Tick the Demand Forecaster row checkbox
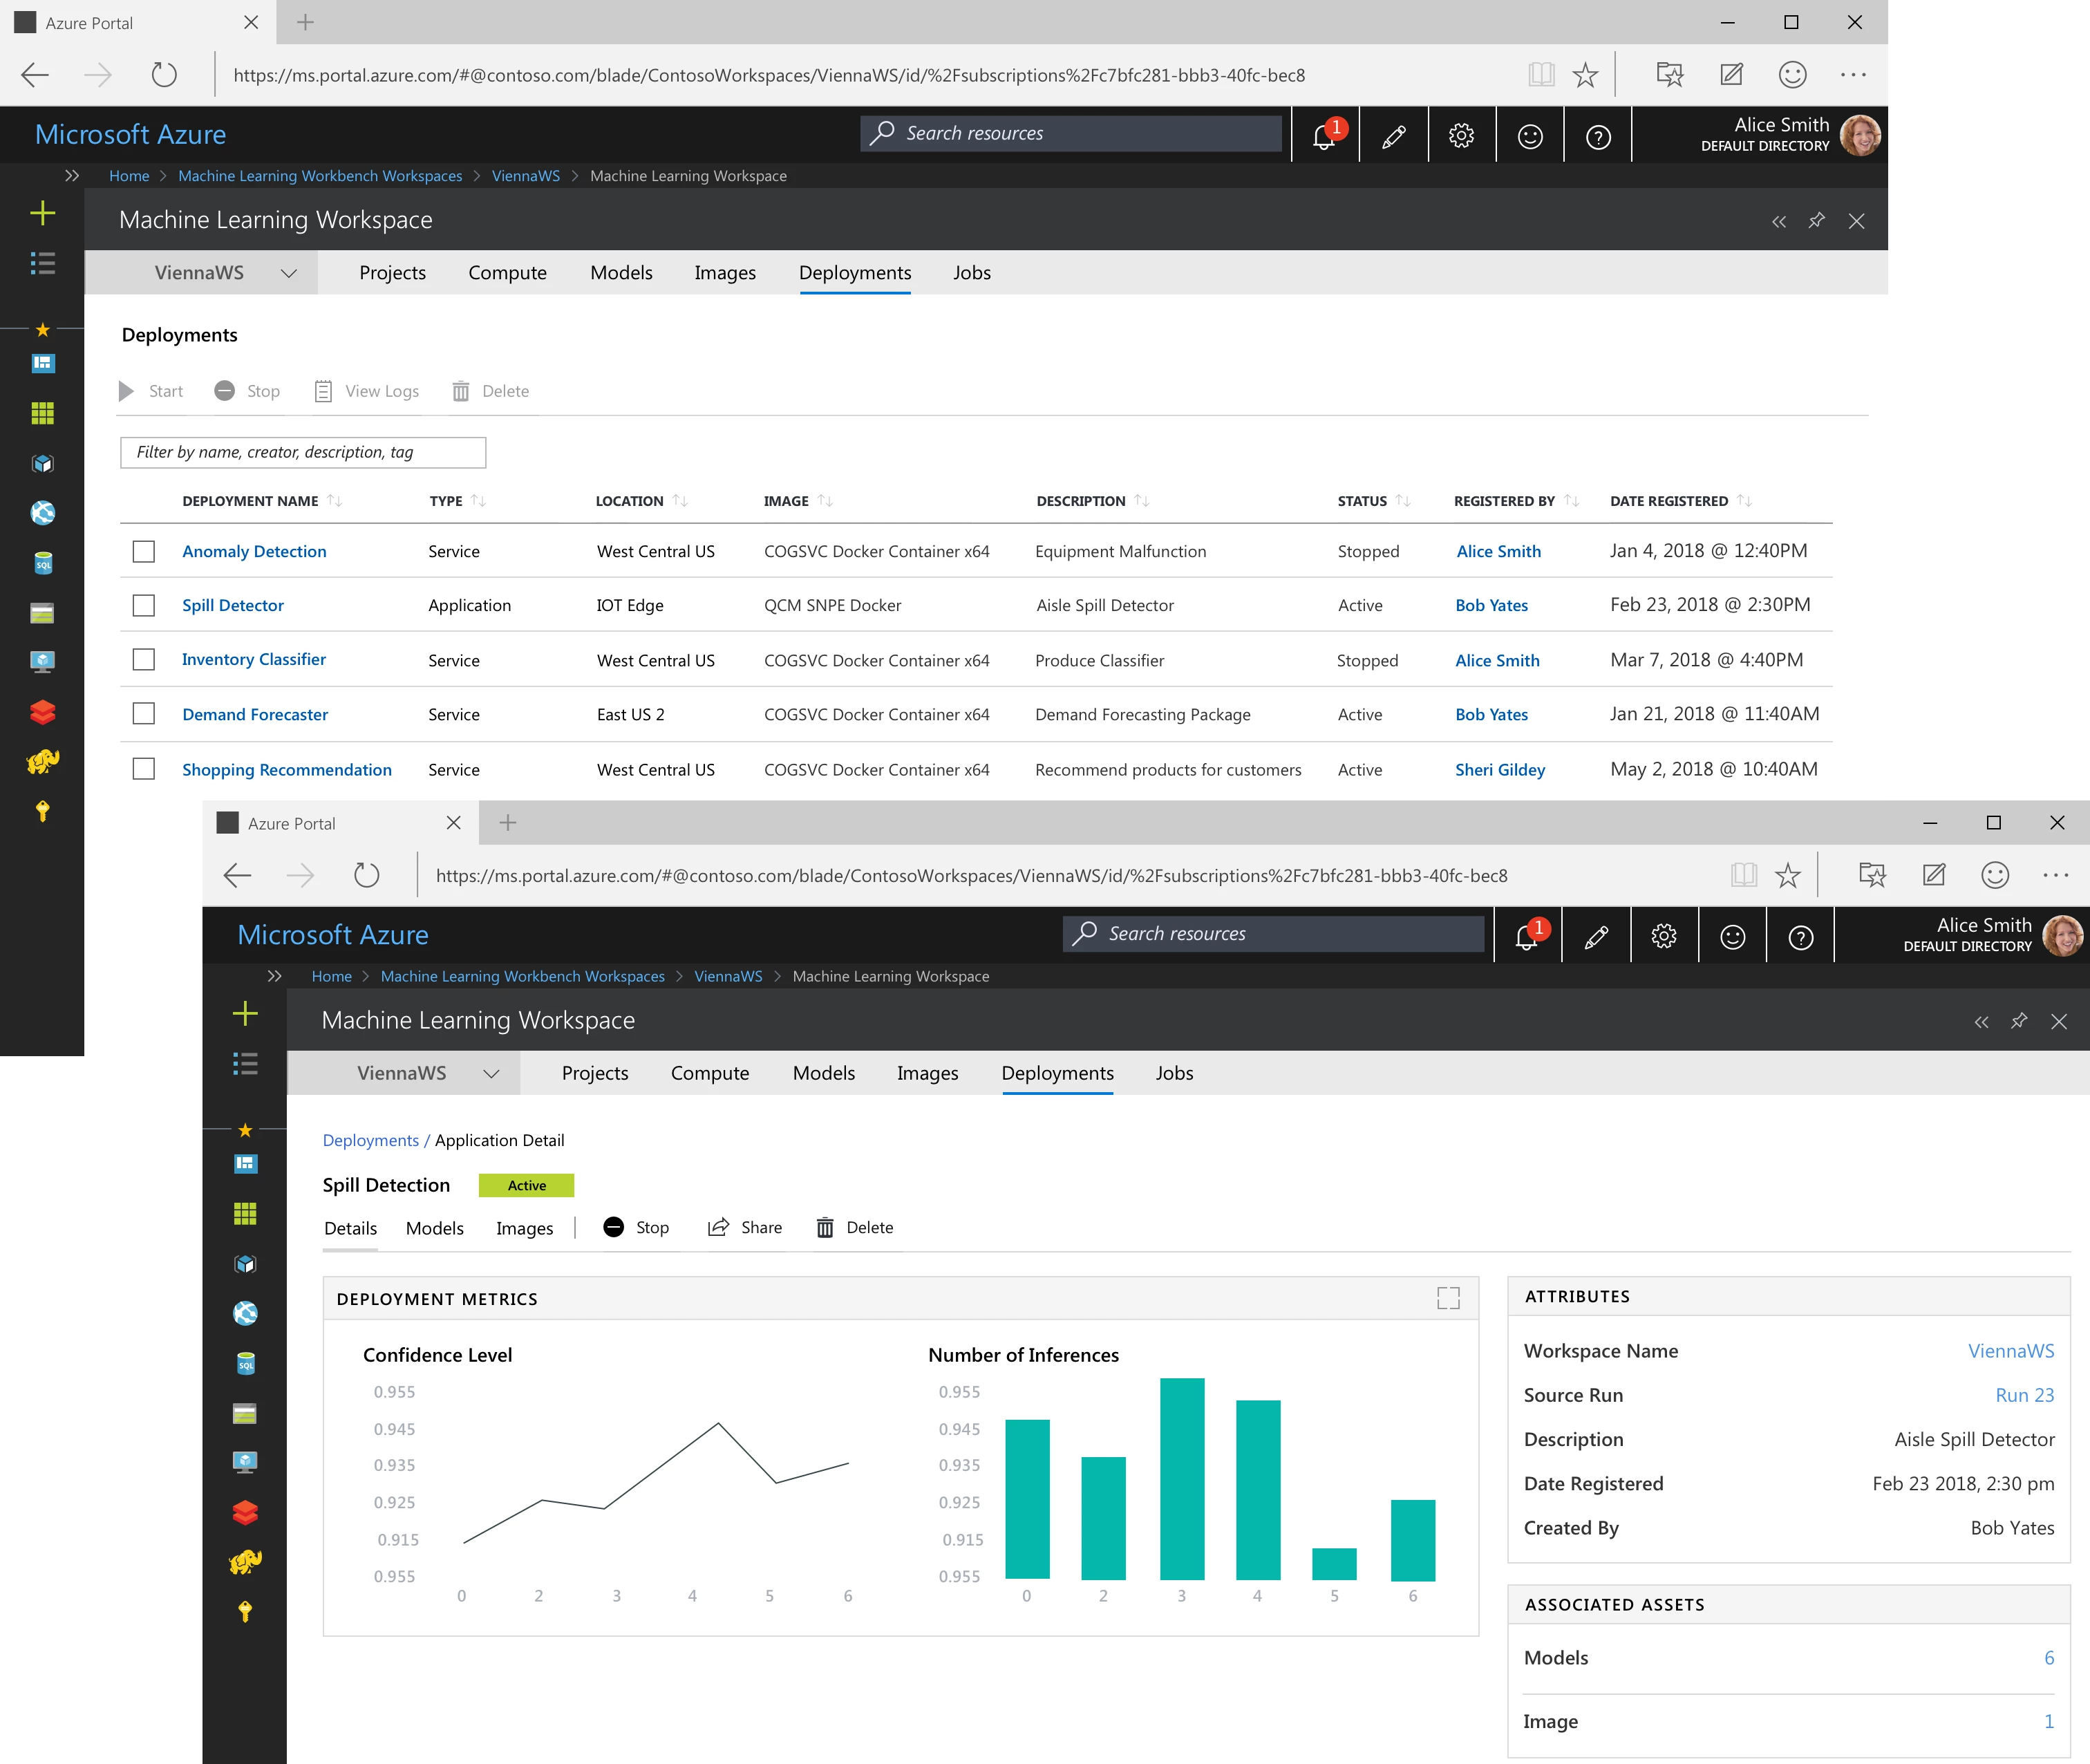The height and width of the screenshot is (1764, 2090). tap(144, 714)
